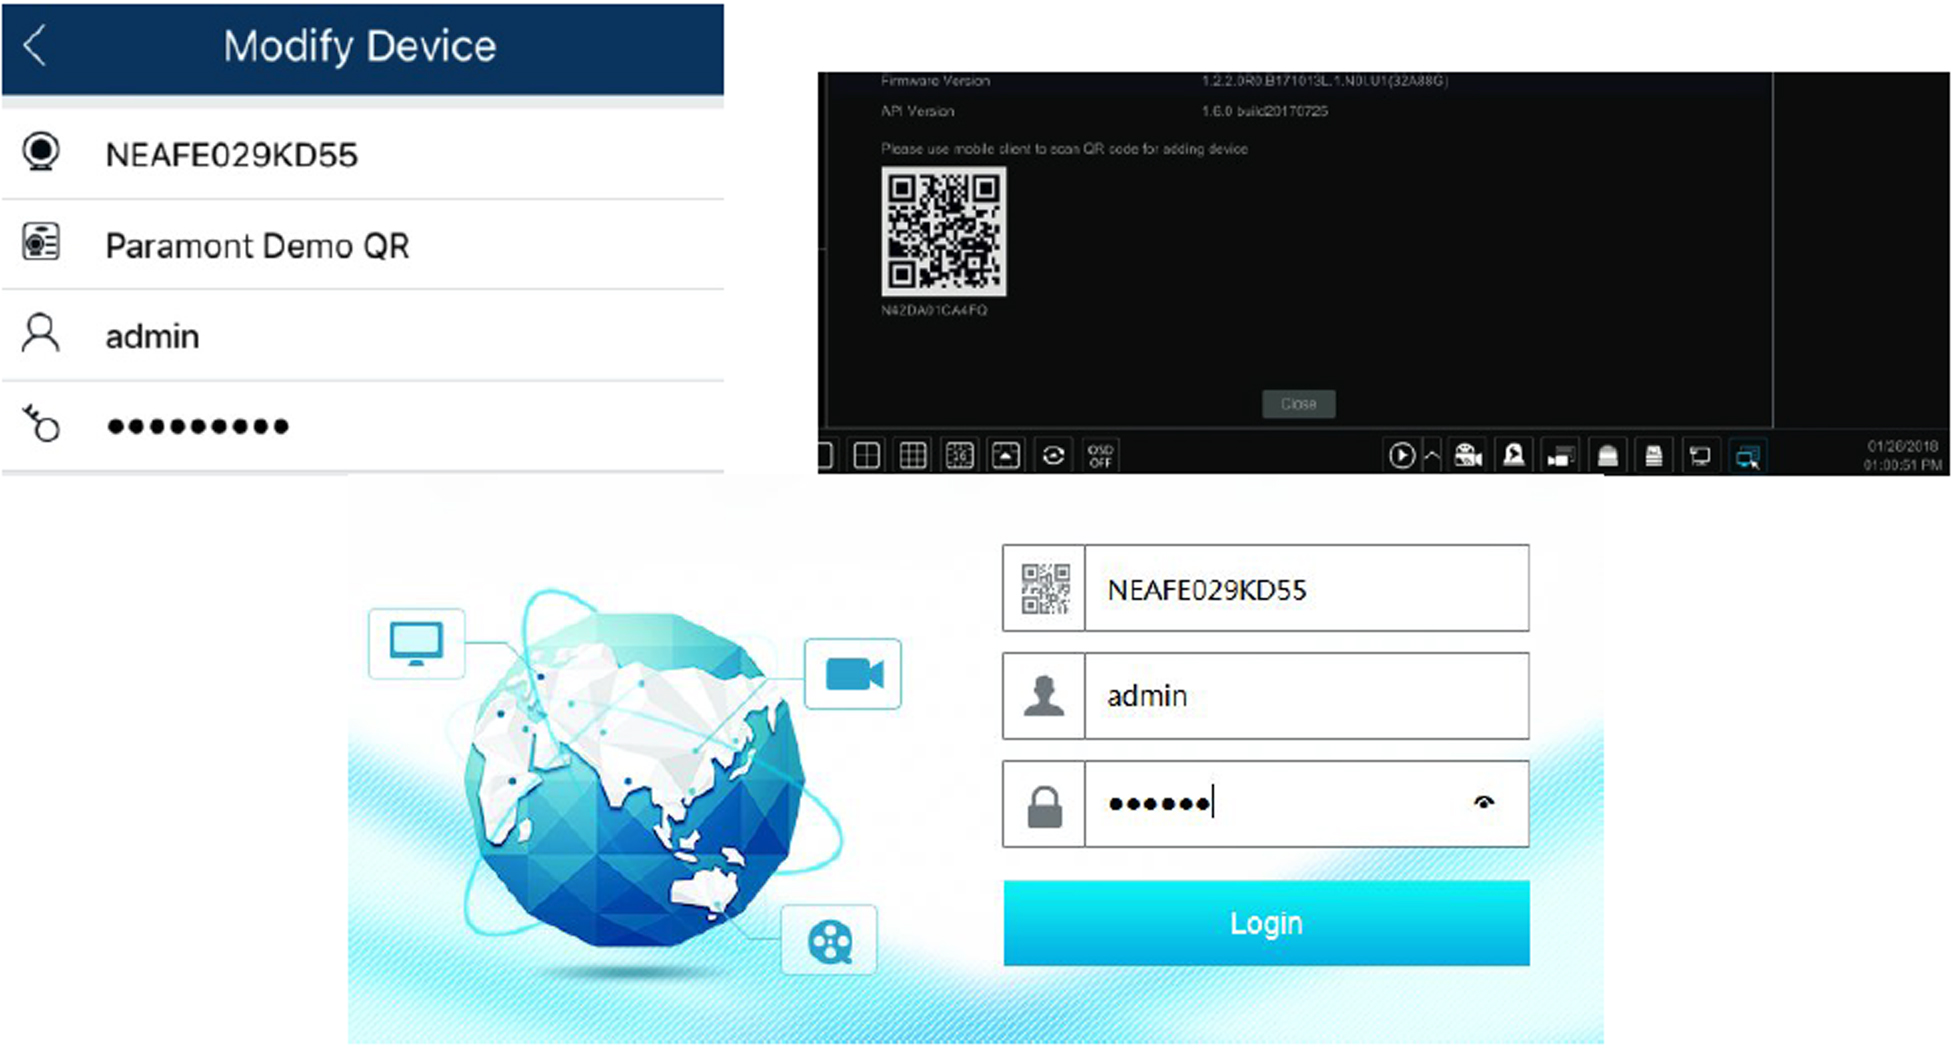Expand the arrow next to playback button
The height and width of the screenshot is (1048, 1956).
click(1432, 456)
